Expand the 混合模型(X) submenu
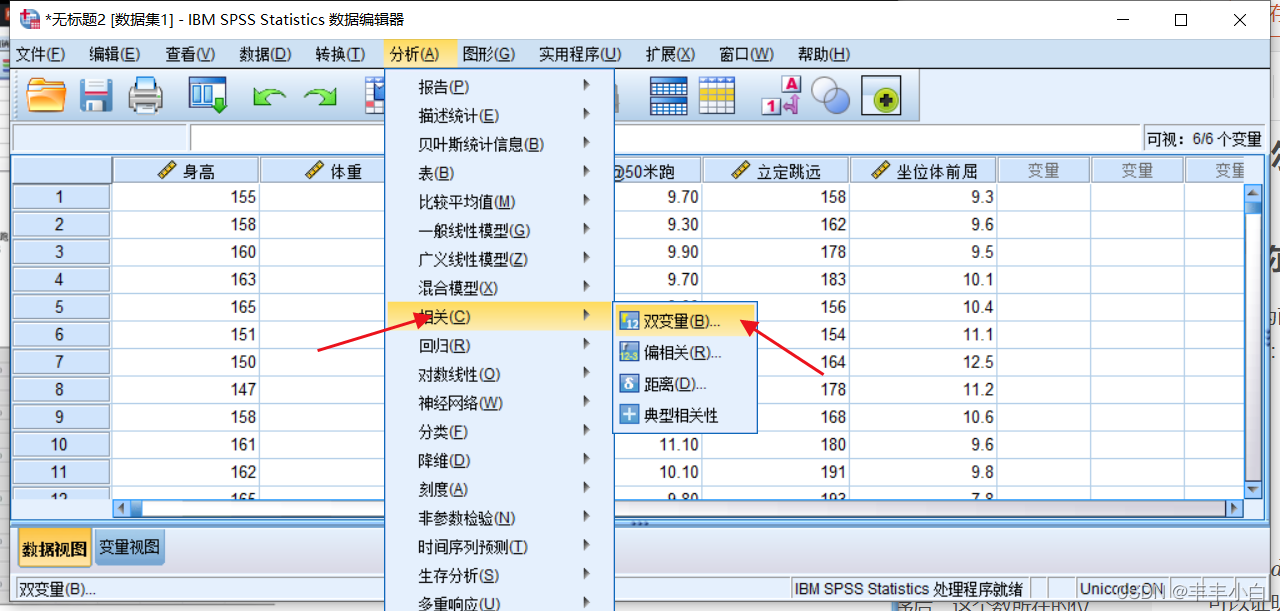Viewport: 1280px width, 611px height. [499, 288]
